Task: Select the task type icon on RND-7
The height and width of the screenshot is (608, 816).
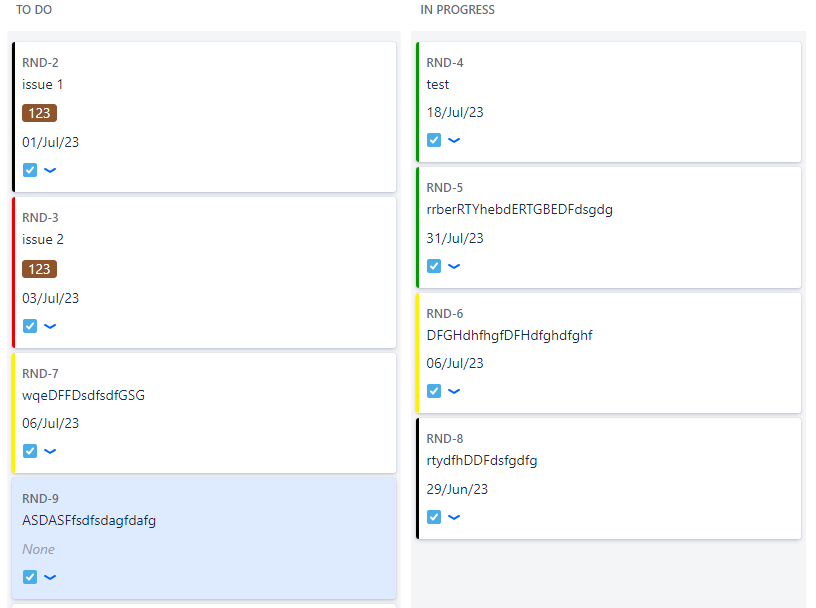Action: point(31,451)
